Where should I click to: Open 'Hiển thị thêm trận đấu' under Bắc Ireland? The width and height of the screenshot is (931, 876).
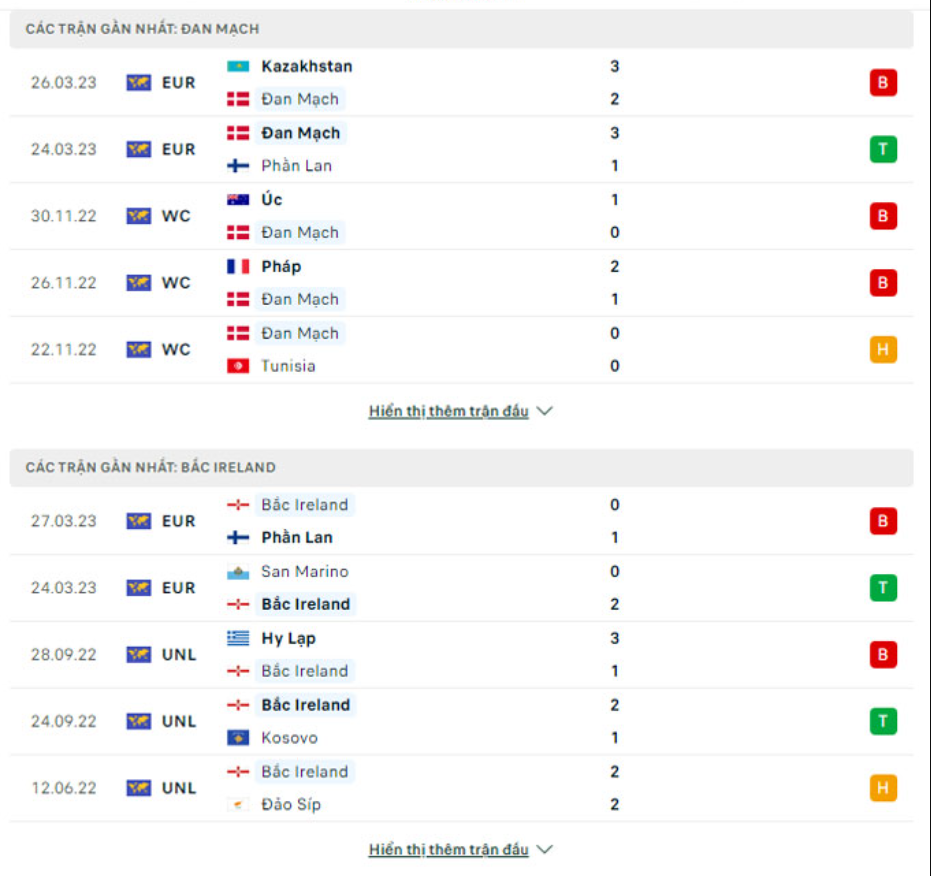tap(448, 850)
